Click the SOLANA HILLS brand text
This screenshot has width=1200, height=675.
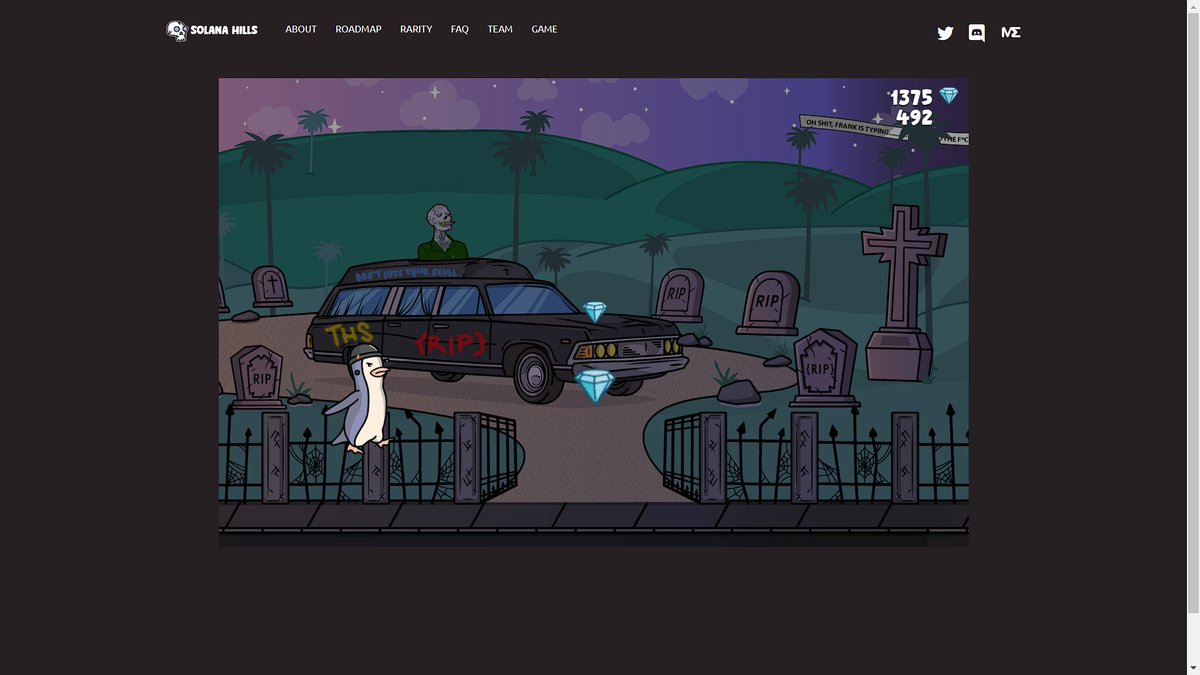tap(224, 30)
